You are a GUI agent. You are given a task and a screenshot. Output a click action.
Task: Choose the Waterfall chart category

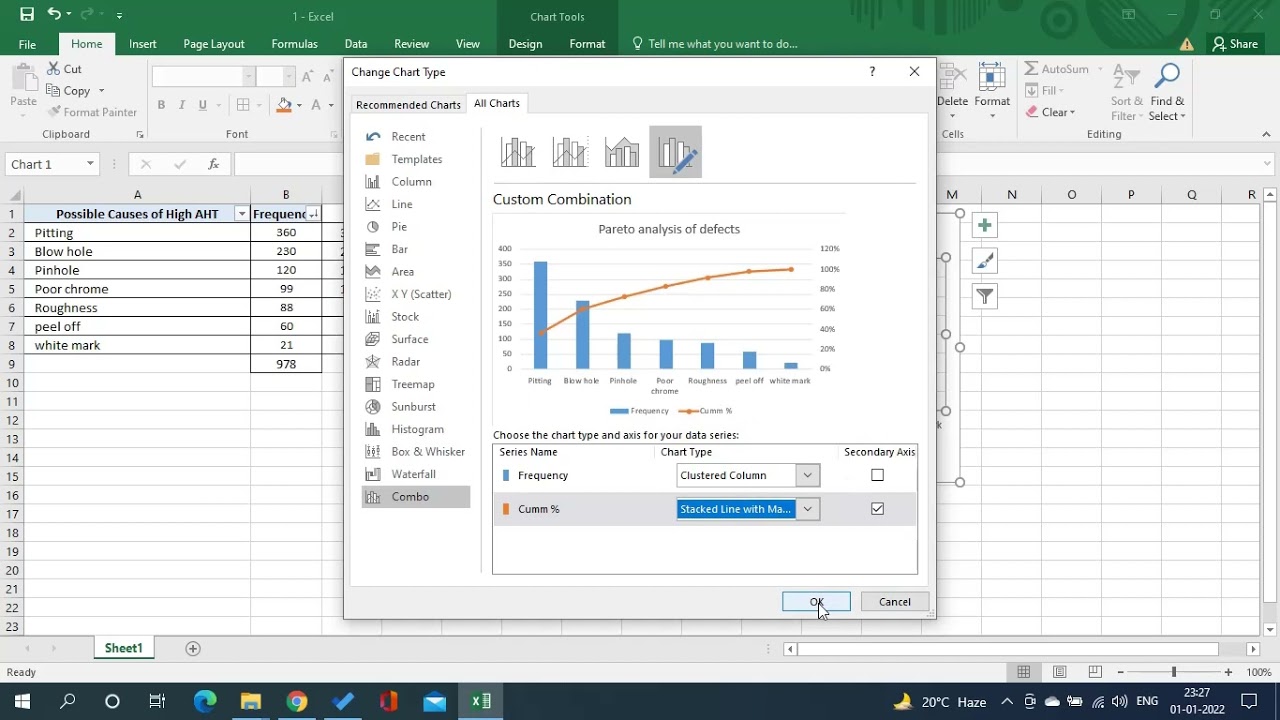pos(413,474)
